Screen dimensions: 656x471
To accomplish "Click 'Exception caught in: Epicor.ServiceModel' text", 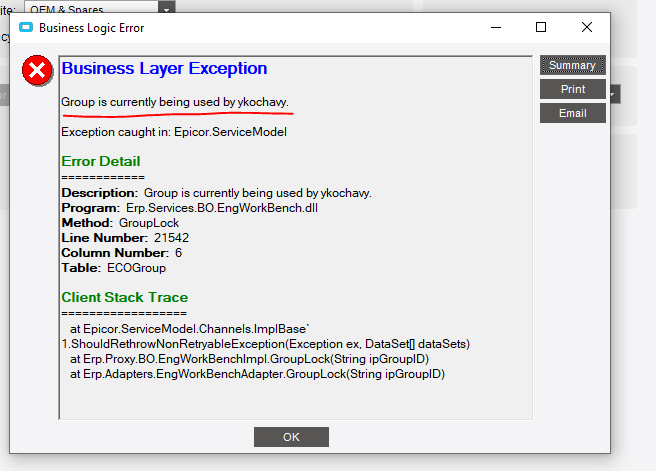I will pyautogui.click(x=174, y=132).
